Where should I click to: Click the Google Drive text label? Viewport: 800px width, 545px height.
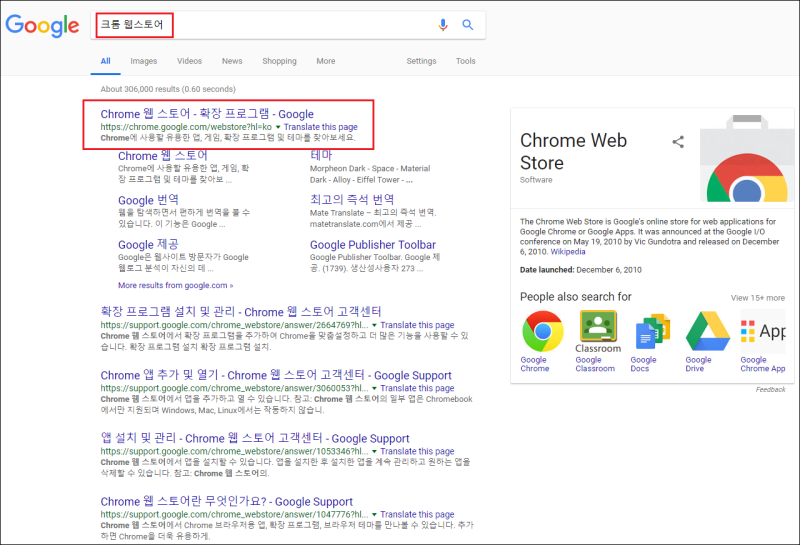coord(698,364)
